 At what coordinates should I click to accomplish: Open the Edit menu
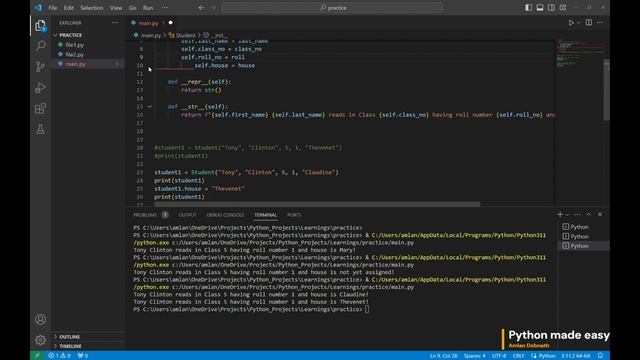click(69, 8)
